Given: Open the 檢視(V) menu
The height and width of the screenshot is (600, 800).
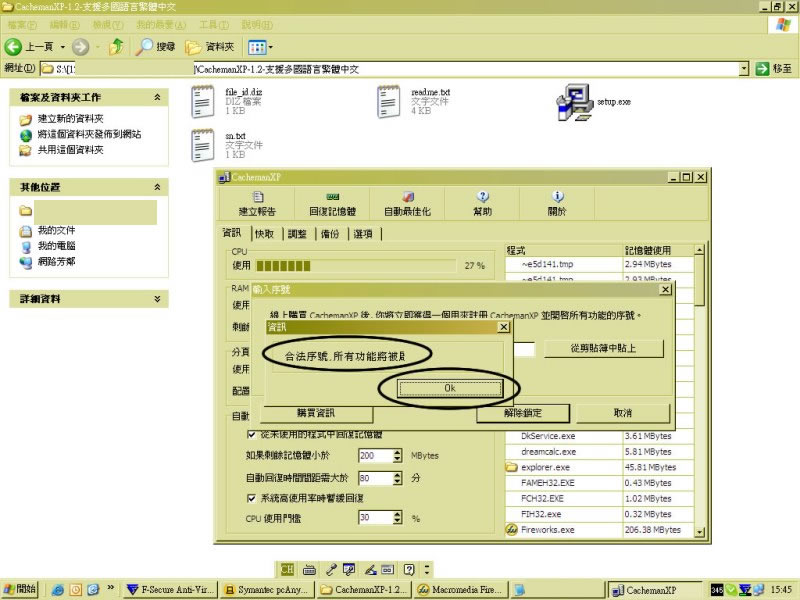Looking at the screenshot, I should pyautogui.click(x=108, y=24).
